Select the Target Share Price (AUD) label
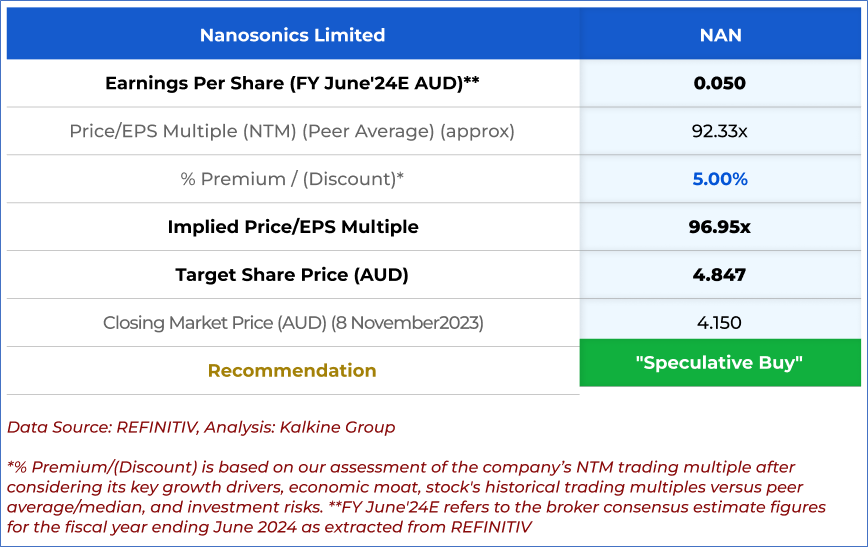Screen dimensions: 868x547 coord(292,275)
